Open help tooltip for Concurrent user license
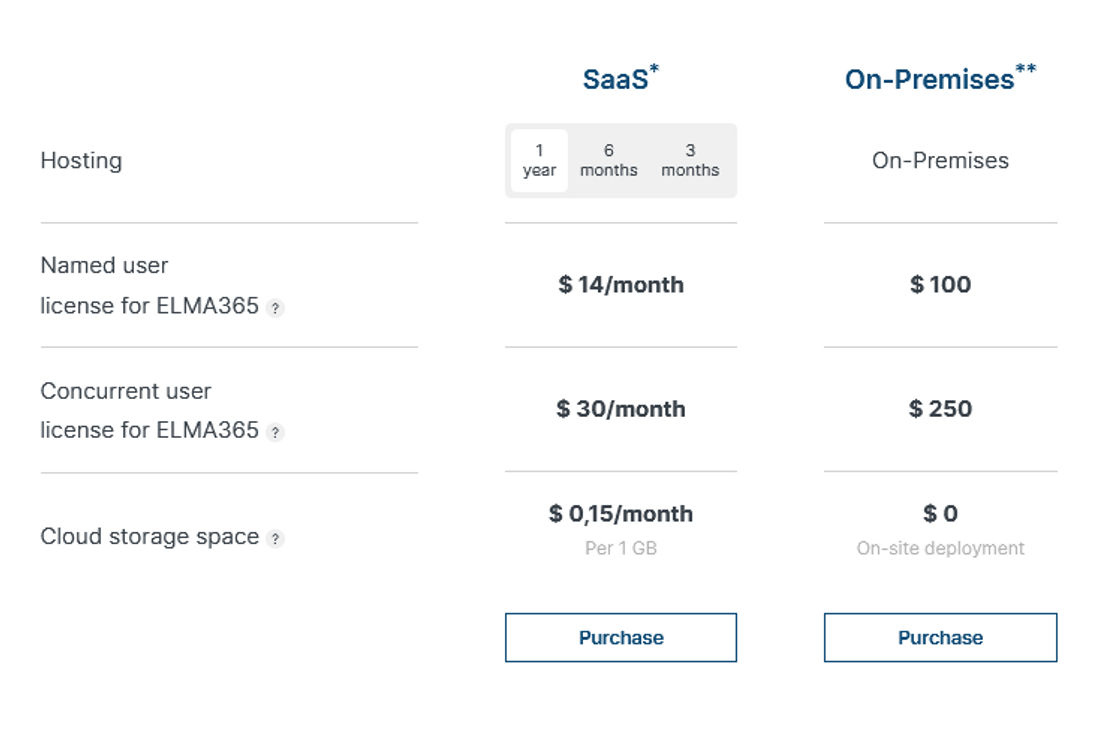This screenshot has width=1108, height=755. click(276, 432)
